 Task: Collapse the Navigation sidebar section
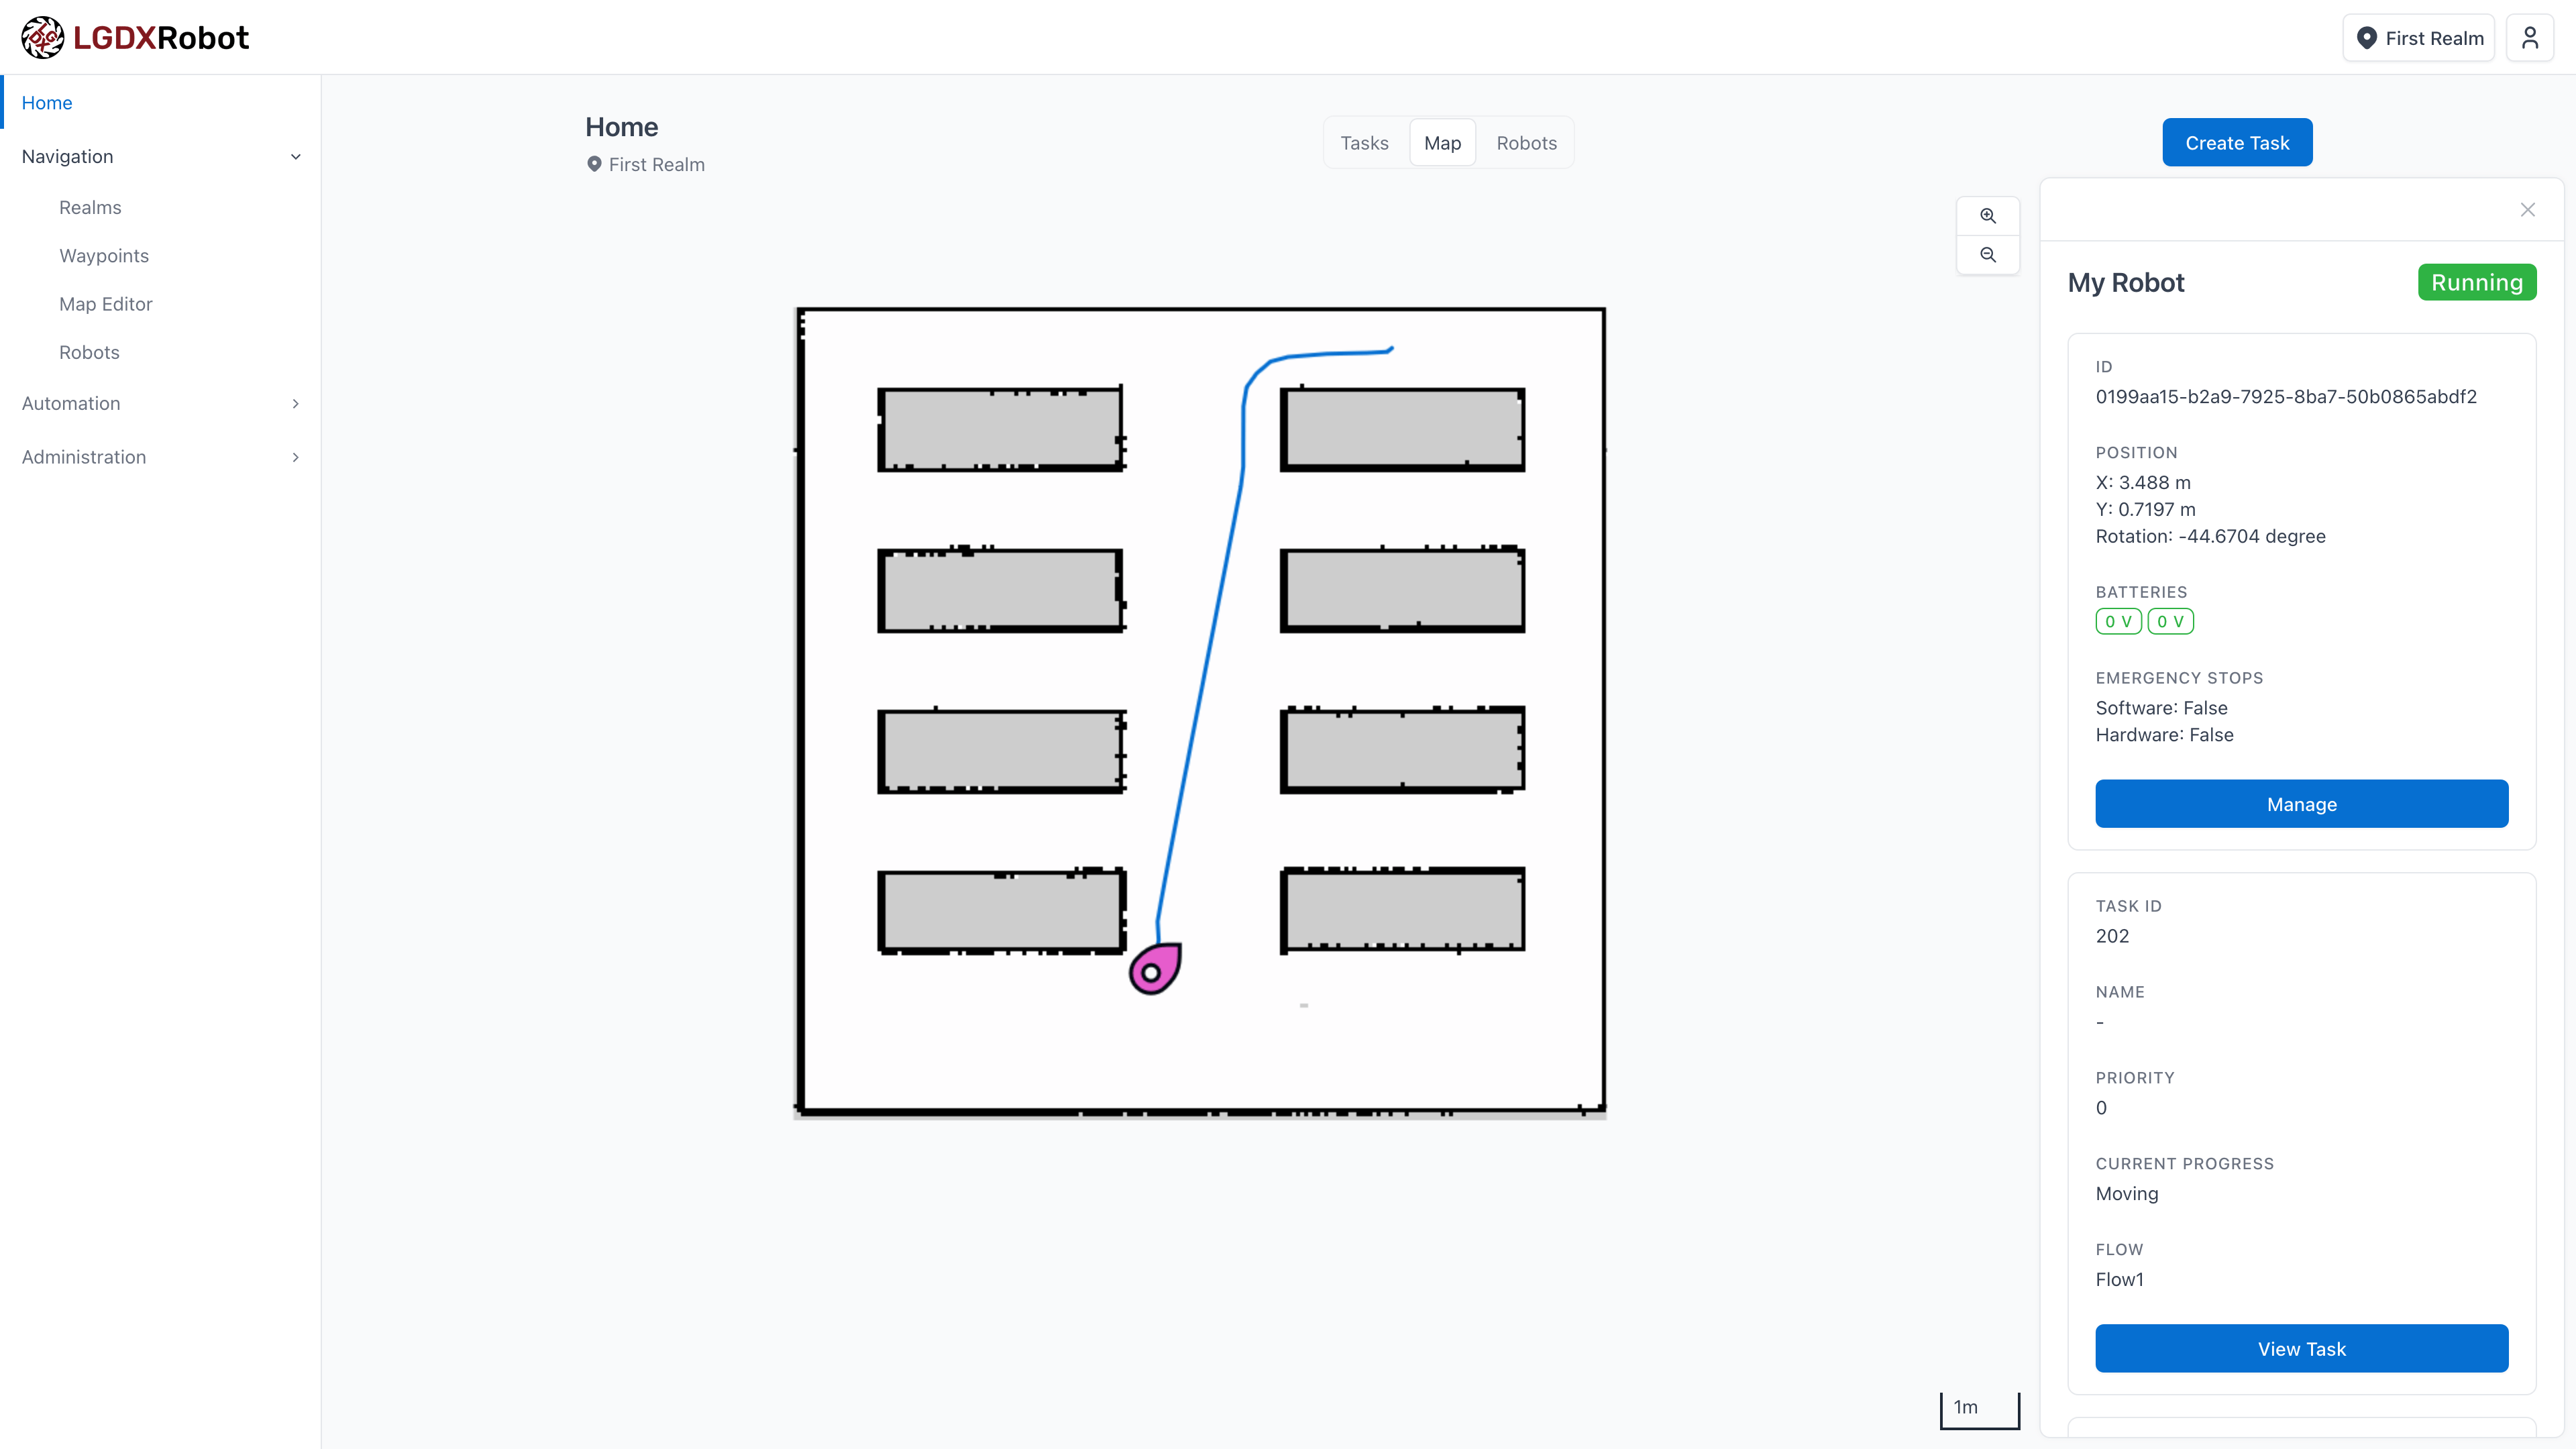[x=295, y=157]
